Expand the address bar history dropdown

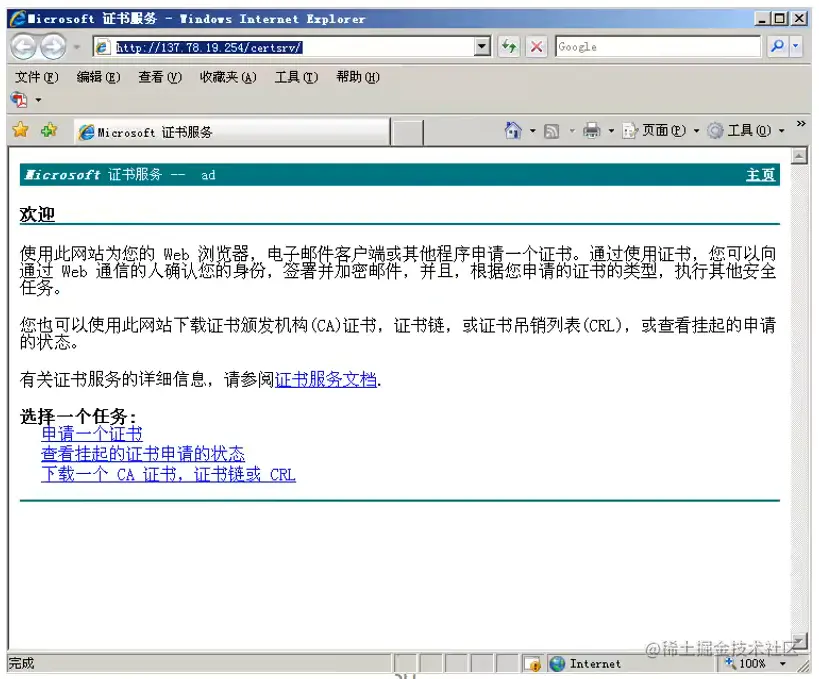coord(482,47)
